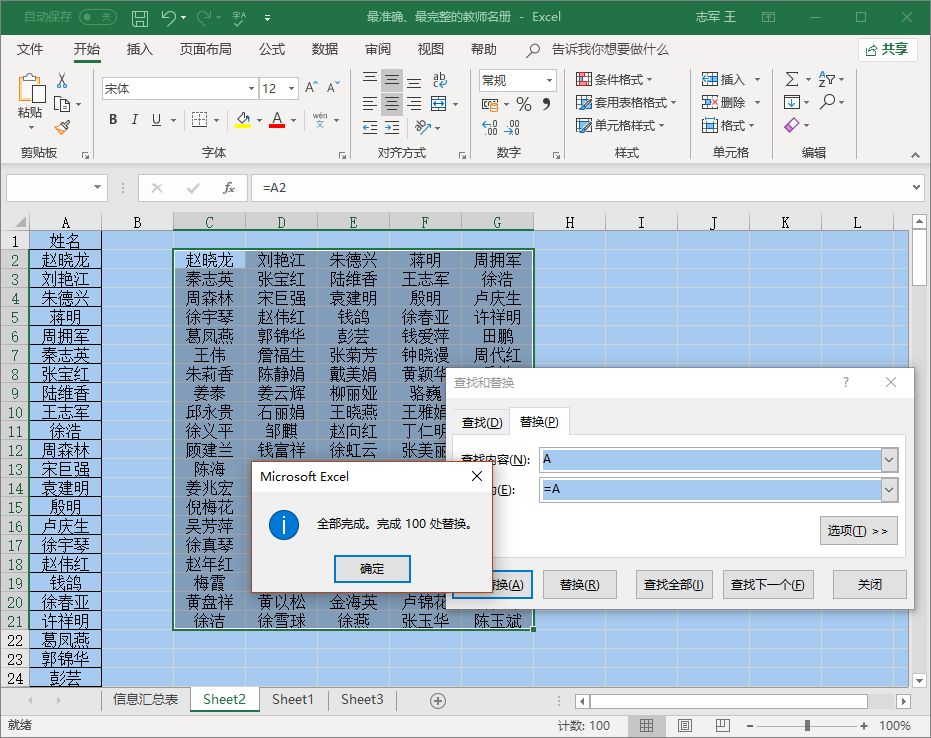Add a new sheet with plus icon

[x=438, y=701]
